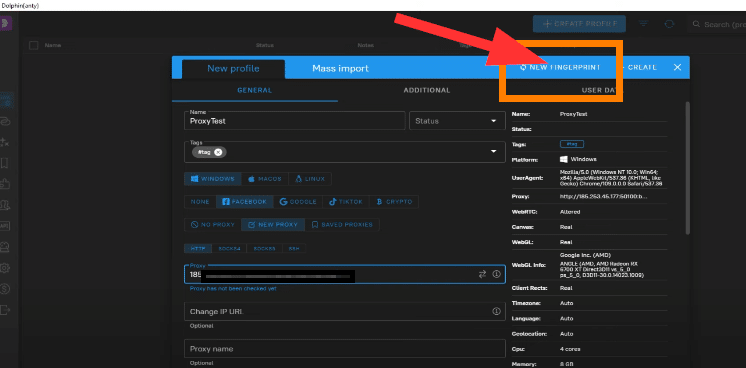Choose Crypto as the site type
Image resolution: width=746 pixels, height=368 pixels.
(394, 202)
